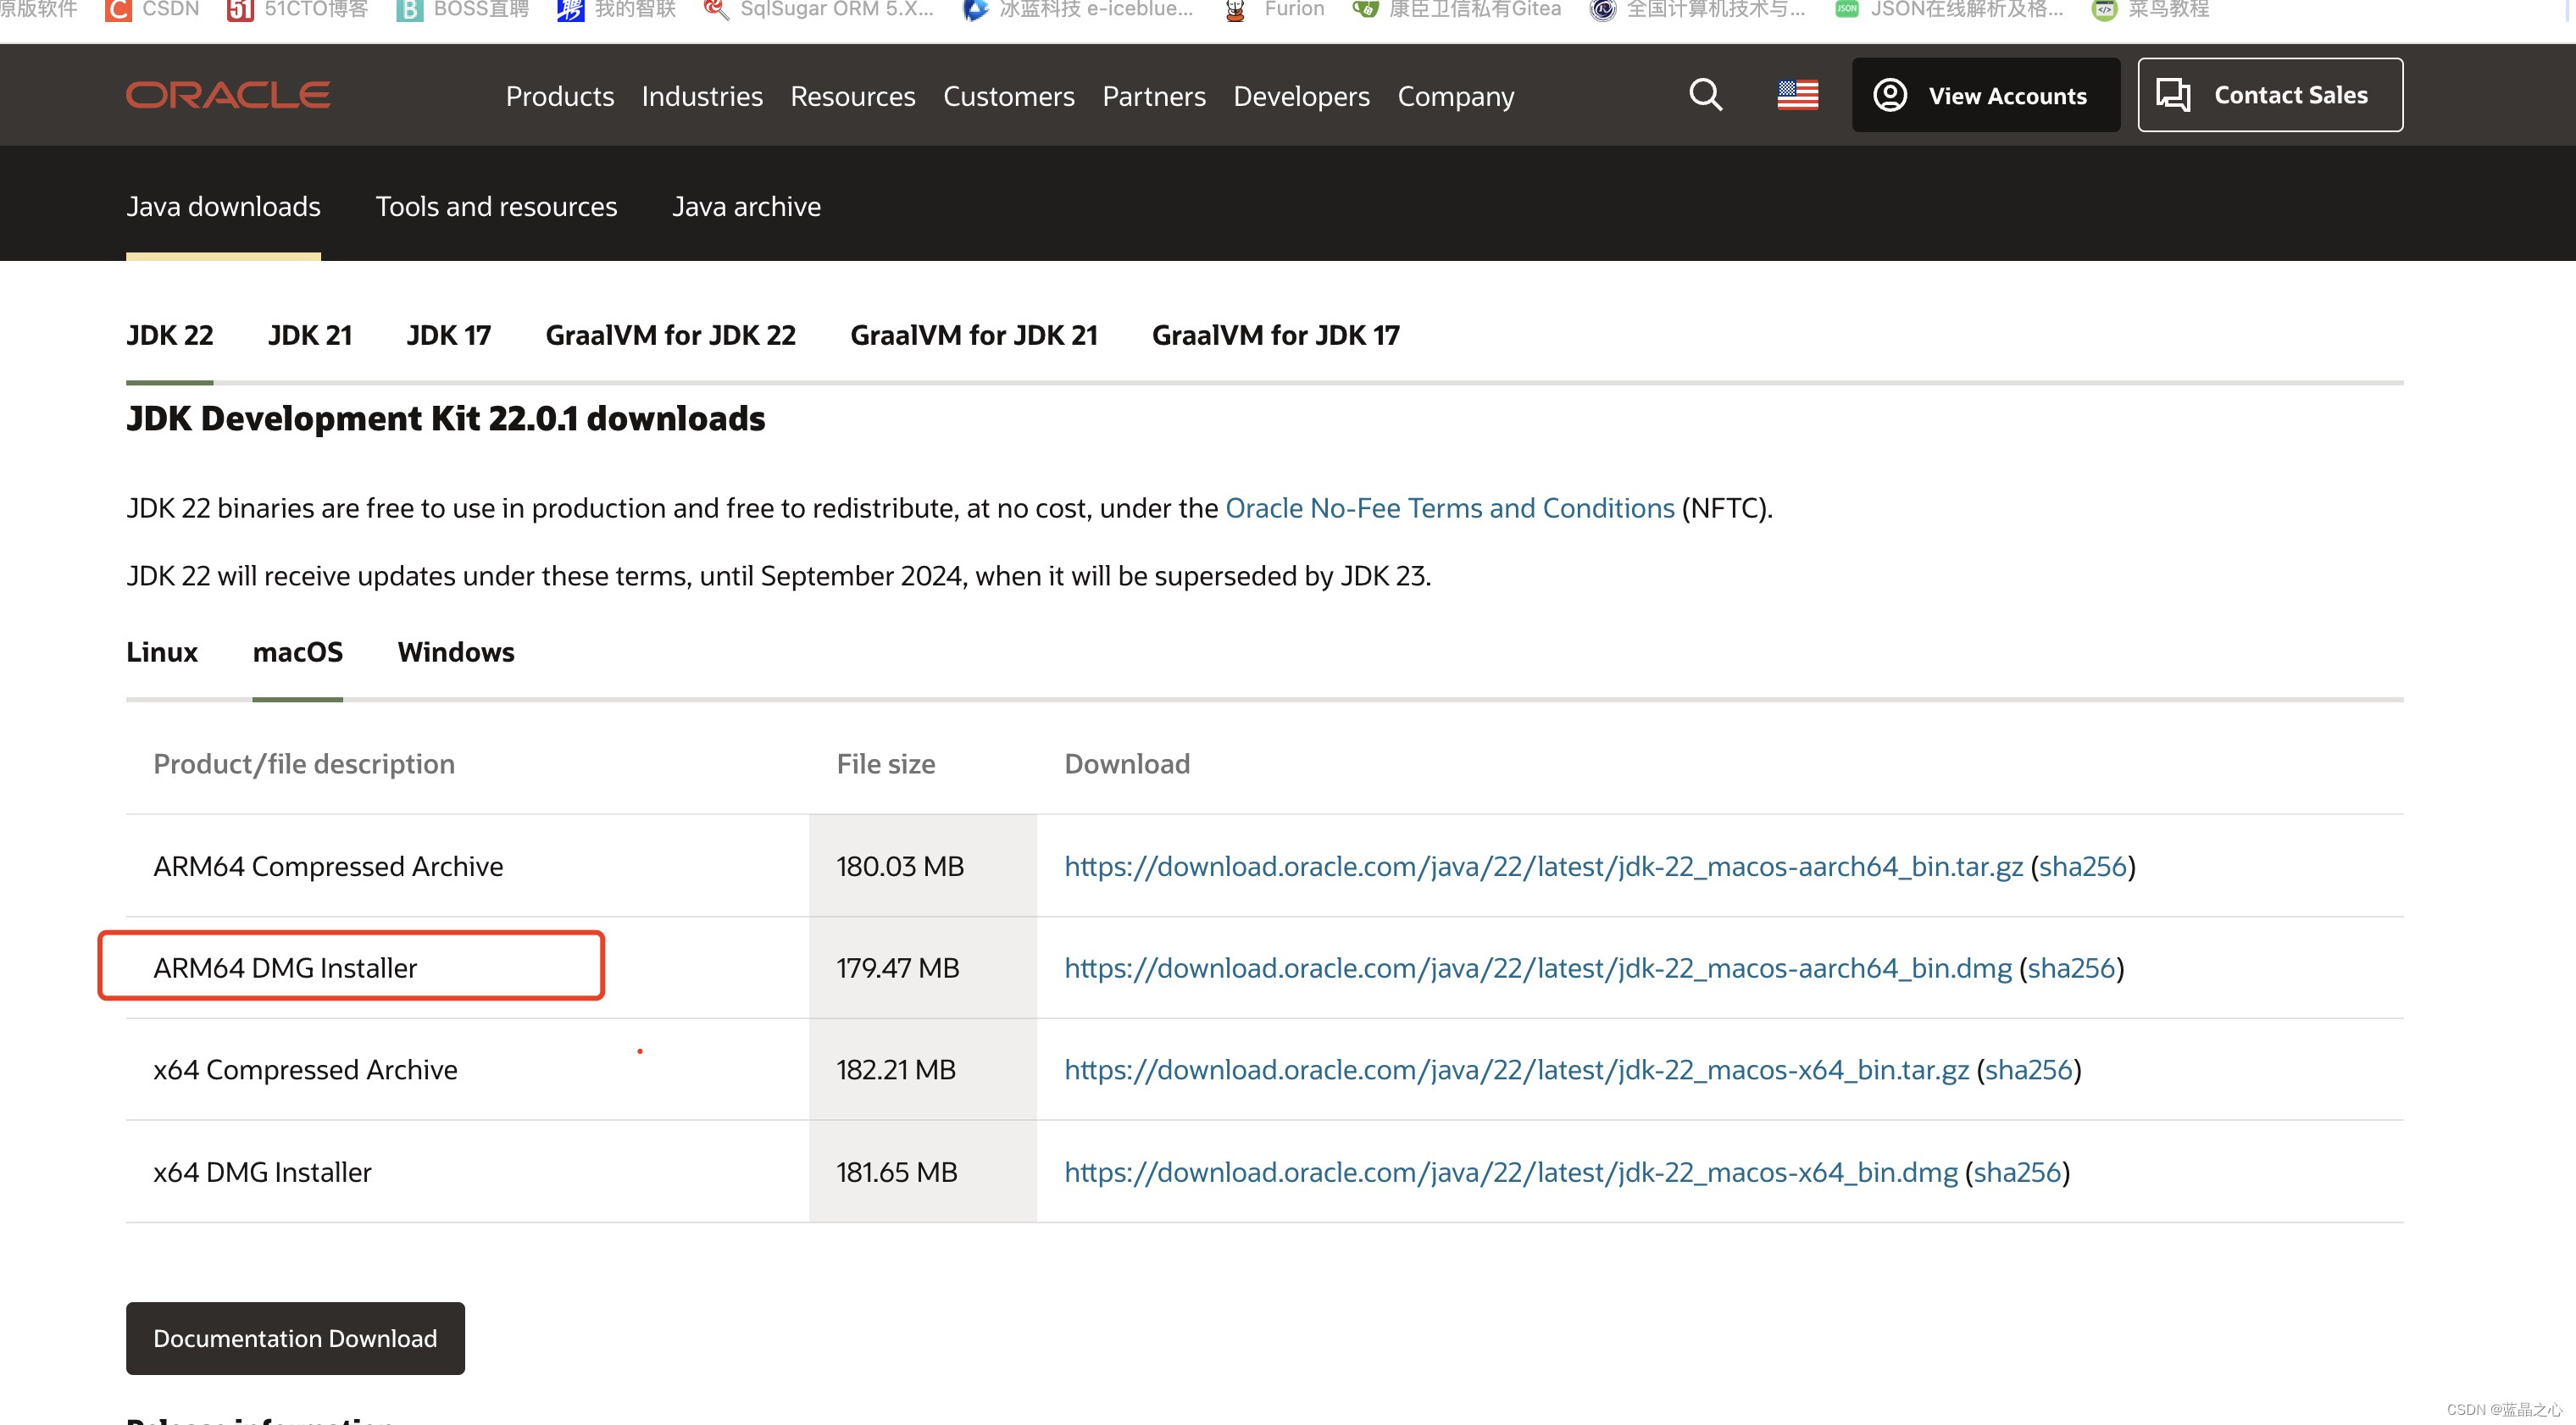Open sha256 for ARM64 Compressed Archive

point(2082,866)
